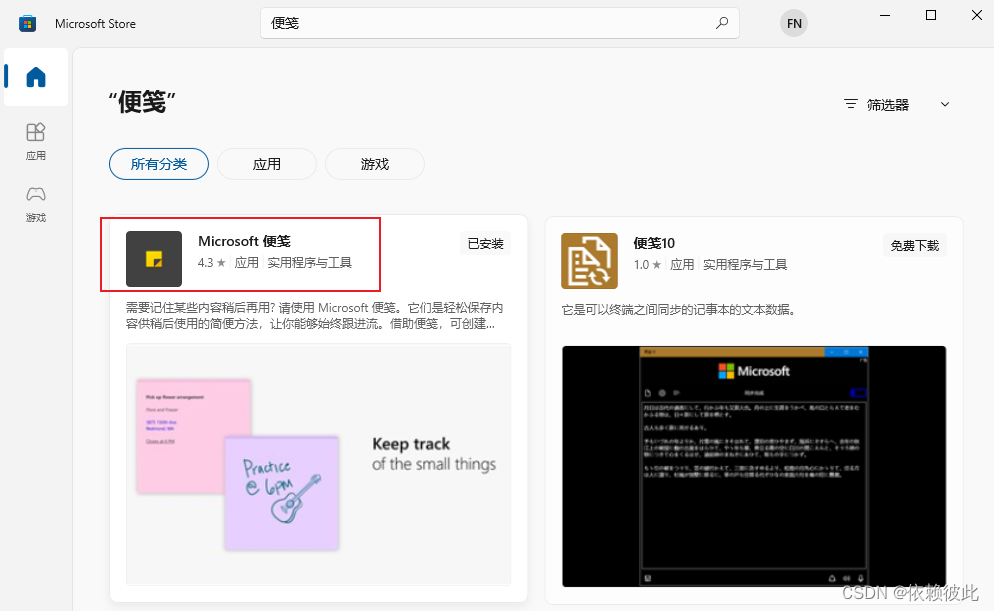Focus the search box containing 便笺
The height and width of the screenshot is (611, 994).
[x=500, y=23]
